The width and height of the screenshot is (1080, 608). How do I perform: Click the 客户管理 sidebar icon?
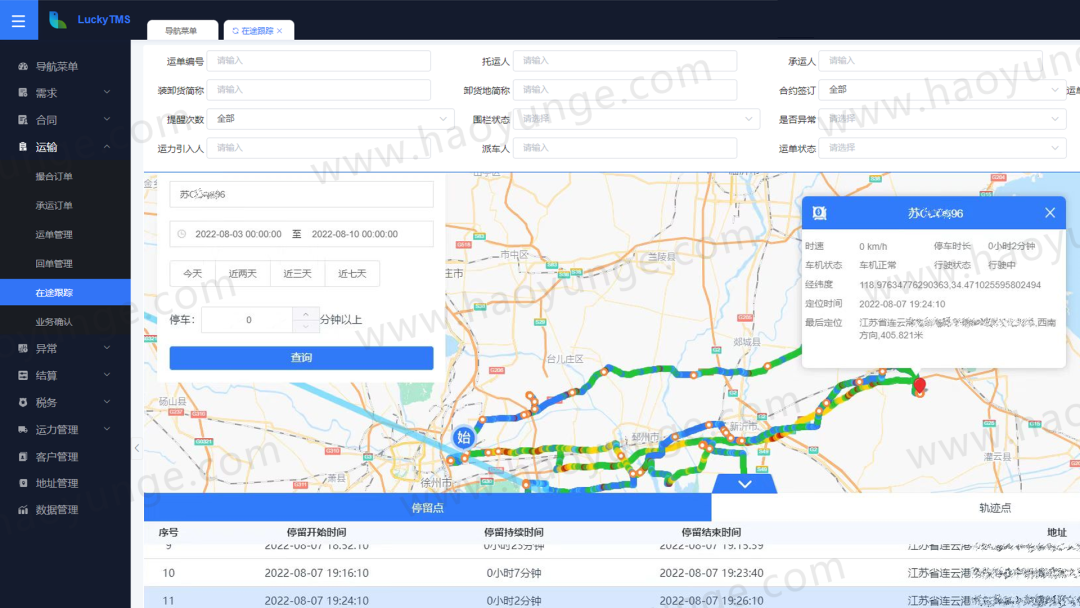23,457
